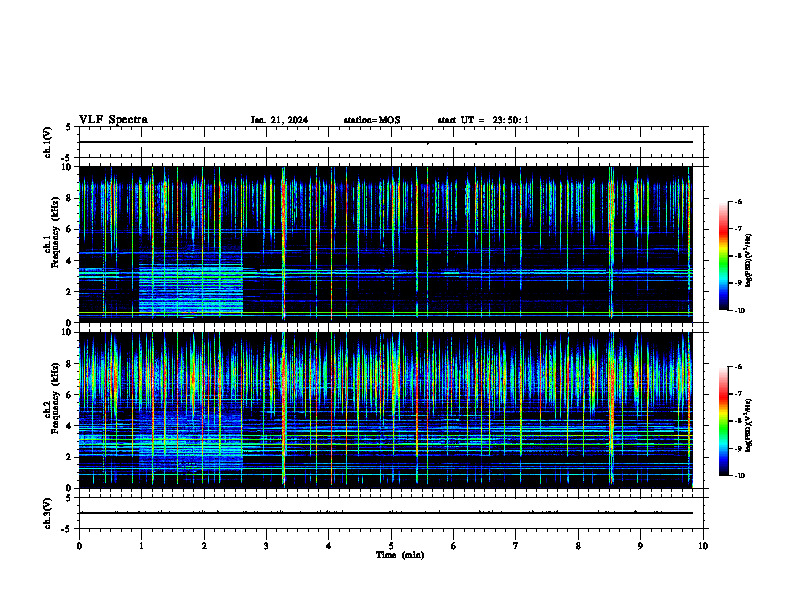The image size is (792, 612).
Task: Click the "start UT = 23:50: 1" text
Action: click(x=483, y=120)
